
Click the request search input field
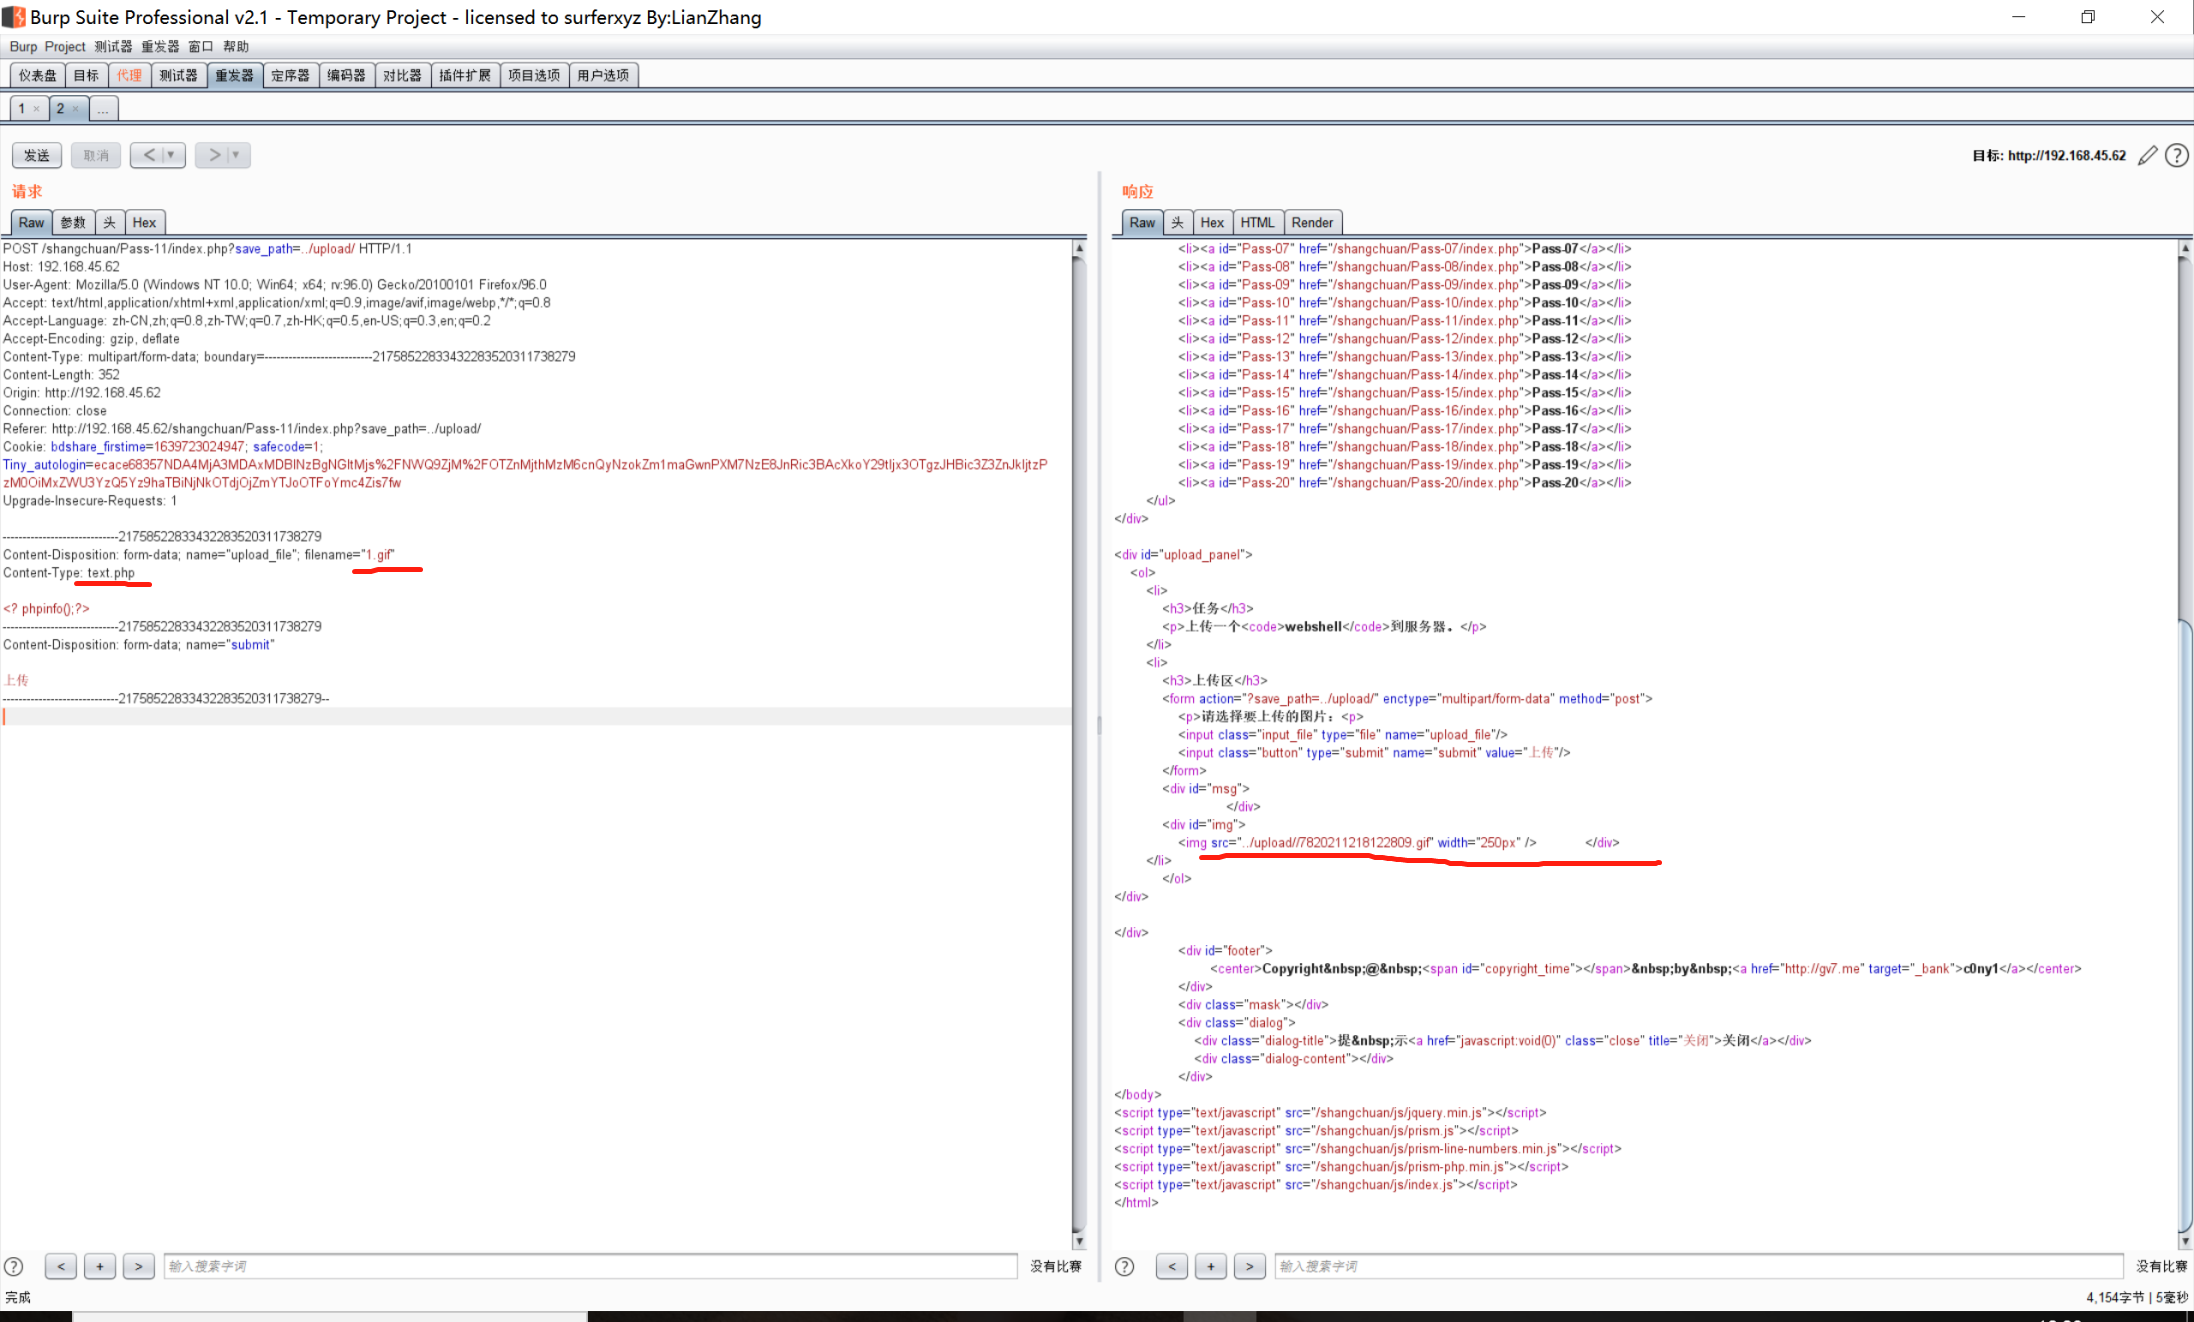(590, 1266)
